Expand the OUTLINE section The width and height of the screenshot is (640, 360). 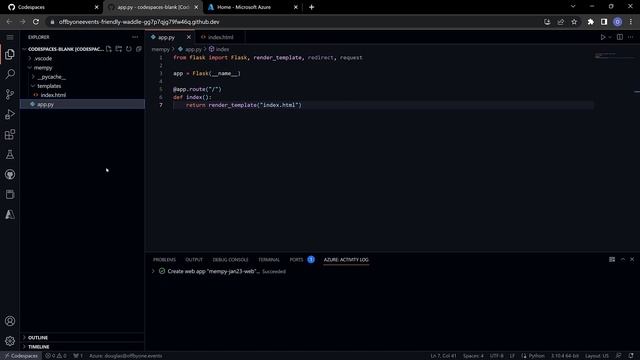click(82, 338)
